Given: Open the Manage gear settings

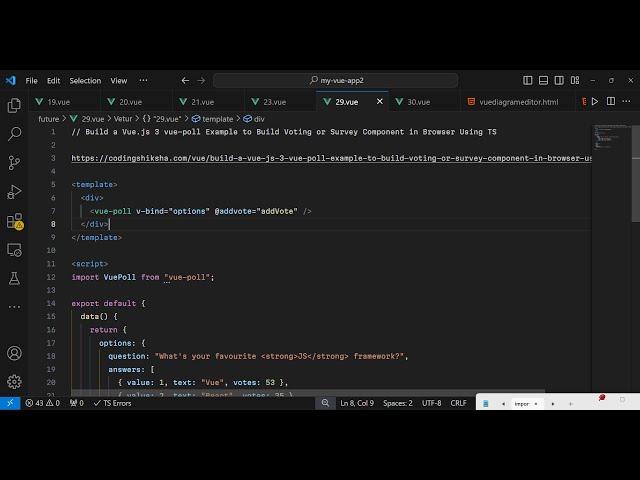Looking at the screenshot, I should tap(14, 381).
